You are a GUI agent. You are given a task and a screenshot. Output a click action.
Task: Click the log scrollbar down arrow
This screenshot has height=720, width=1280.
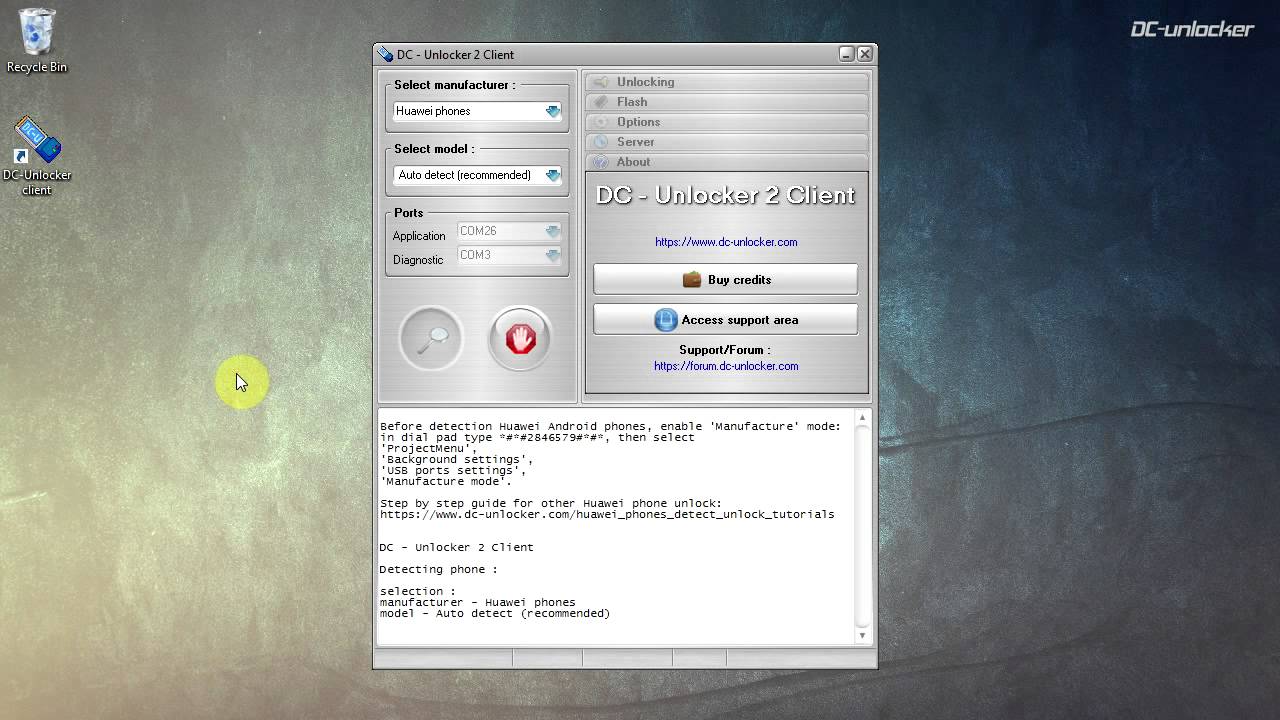coord(862,636)
